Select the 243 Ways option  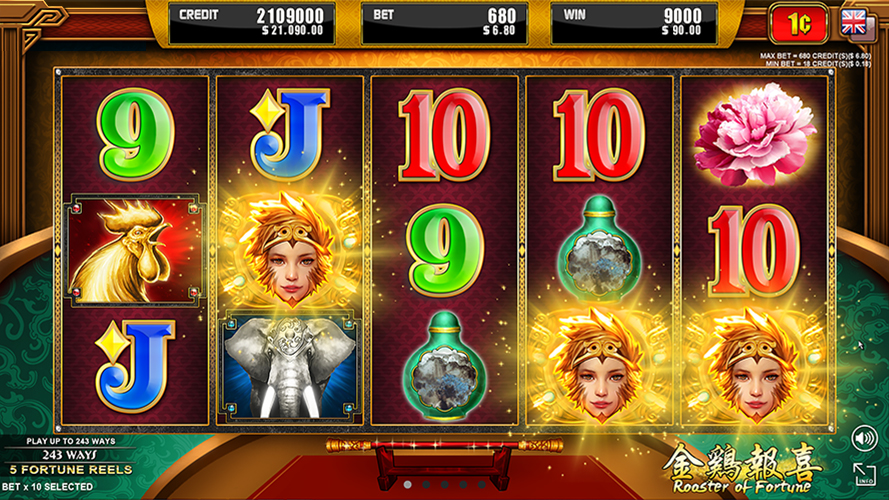tap(69, 455)
